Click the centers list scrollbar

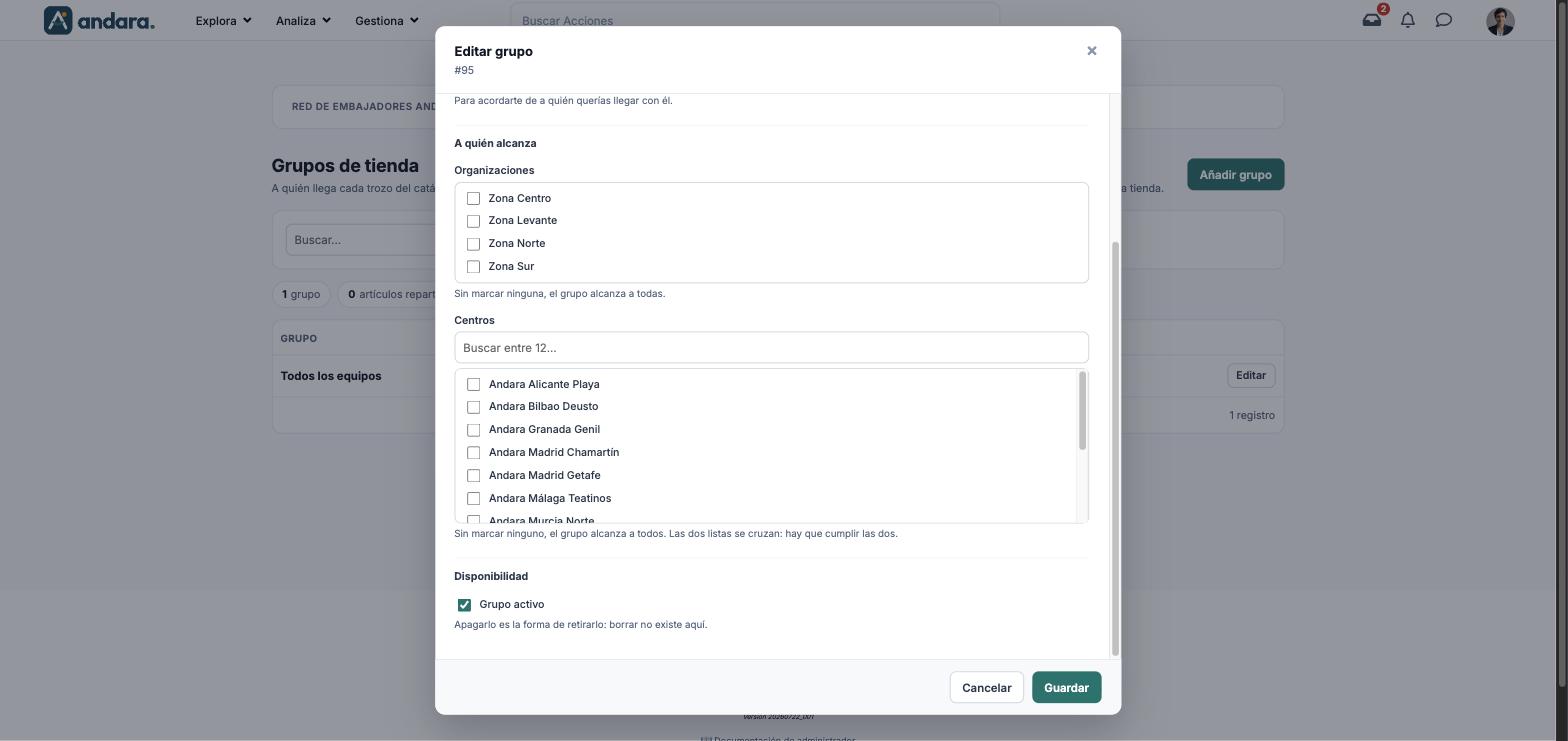click(x=1082, y=411)
